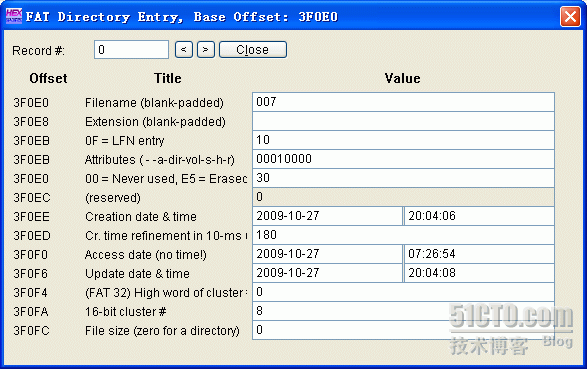Select the 0F = LFN entry label
The image size is (587, 369).
click(x=125, y=141)
